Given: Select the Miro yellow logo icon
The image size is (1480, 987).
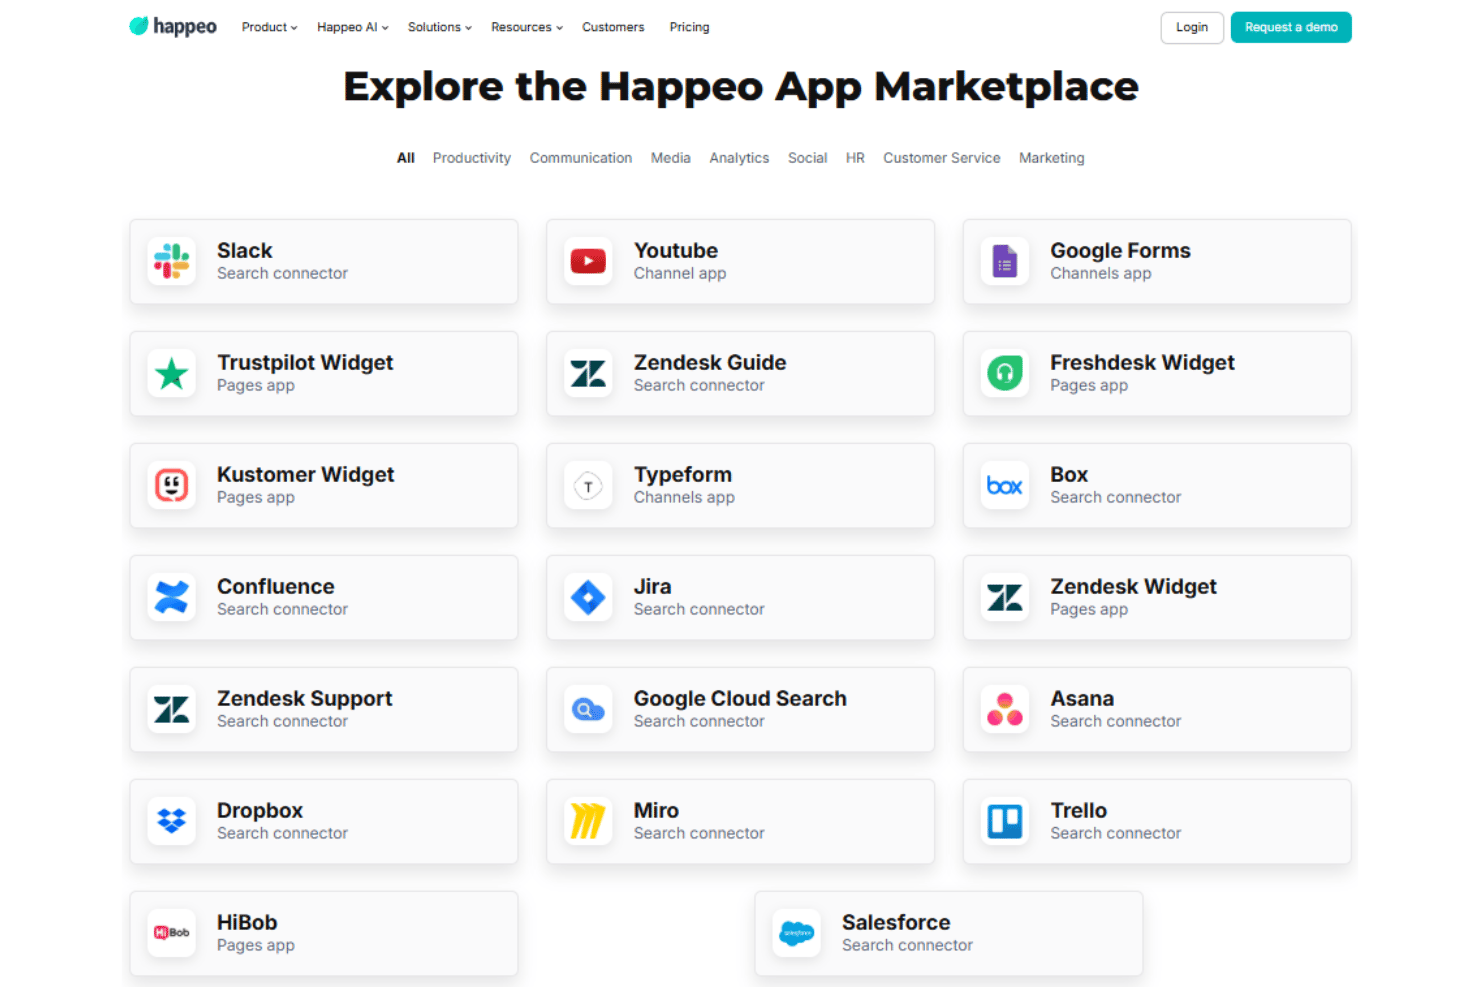Looking at the screenshot, I should 588,821.
